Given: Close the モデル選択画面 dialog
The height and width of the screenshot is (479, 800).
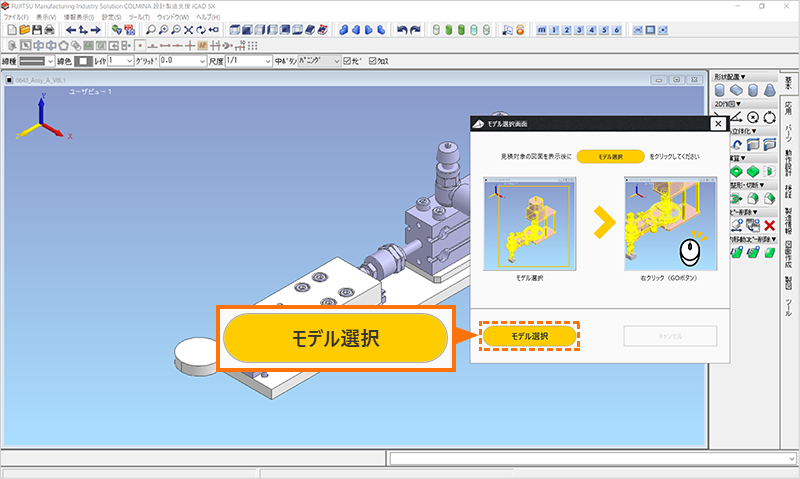Looking at the screenshot, I should point(718,123).
